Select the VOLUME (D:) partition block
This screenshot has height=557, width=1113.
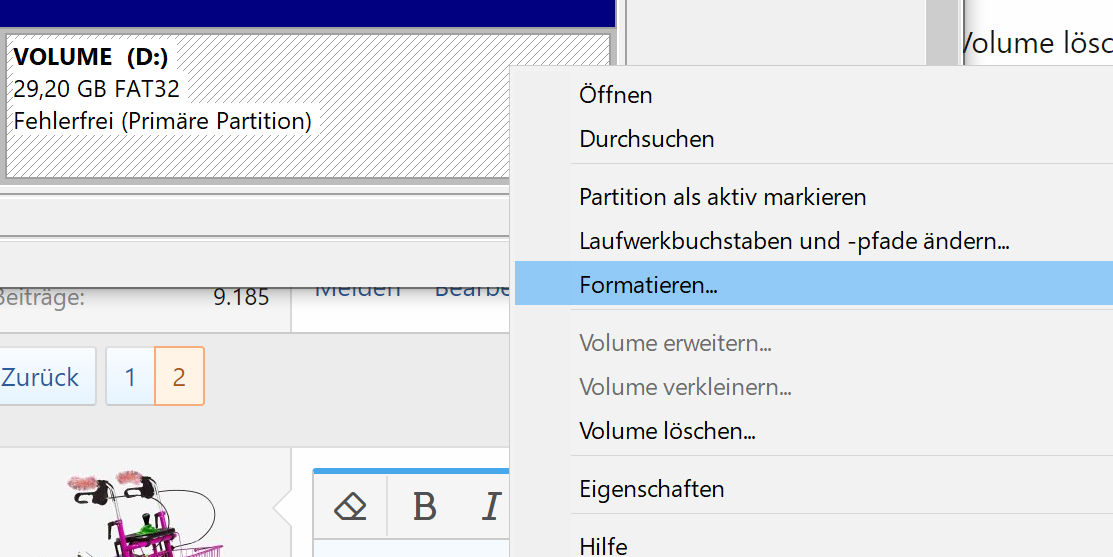click(x=307, y=106)
